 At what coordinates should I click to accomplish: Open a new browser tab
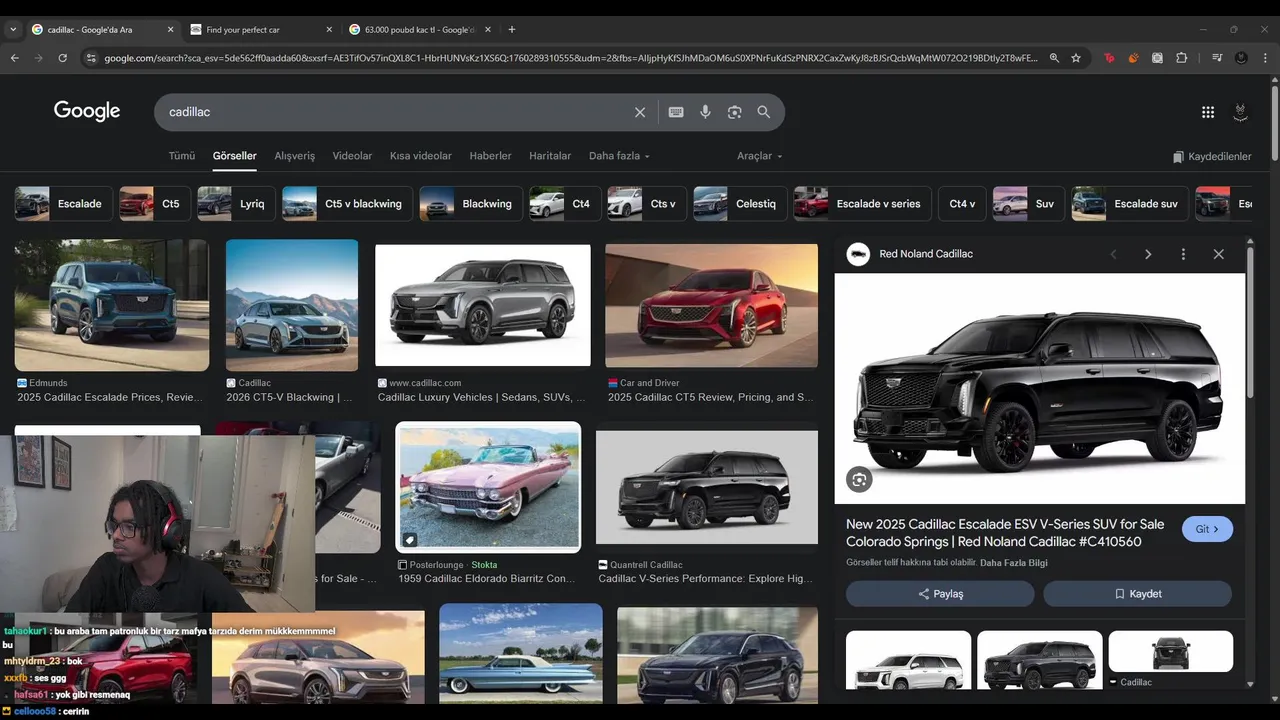click(512, 29)
